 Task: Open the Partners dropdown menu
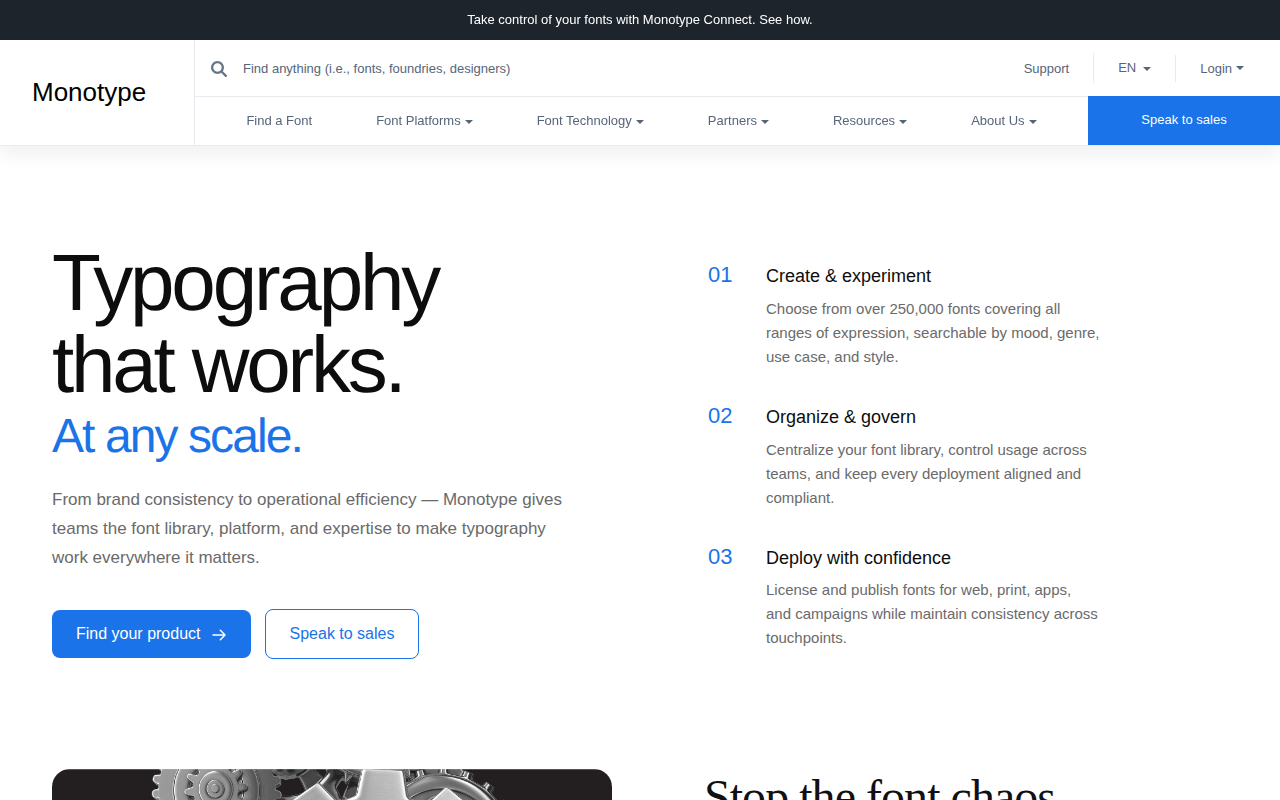(738, 121)
